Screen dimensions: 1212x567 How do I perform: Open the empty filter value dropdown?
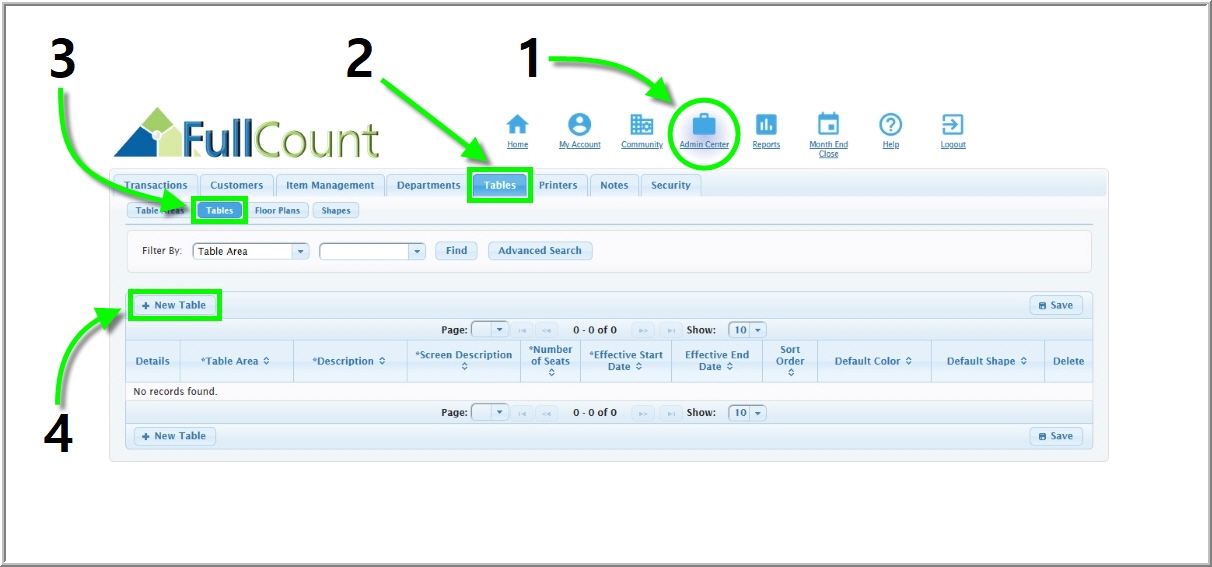click(417, 251)
